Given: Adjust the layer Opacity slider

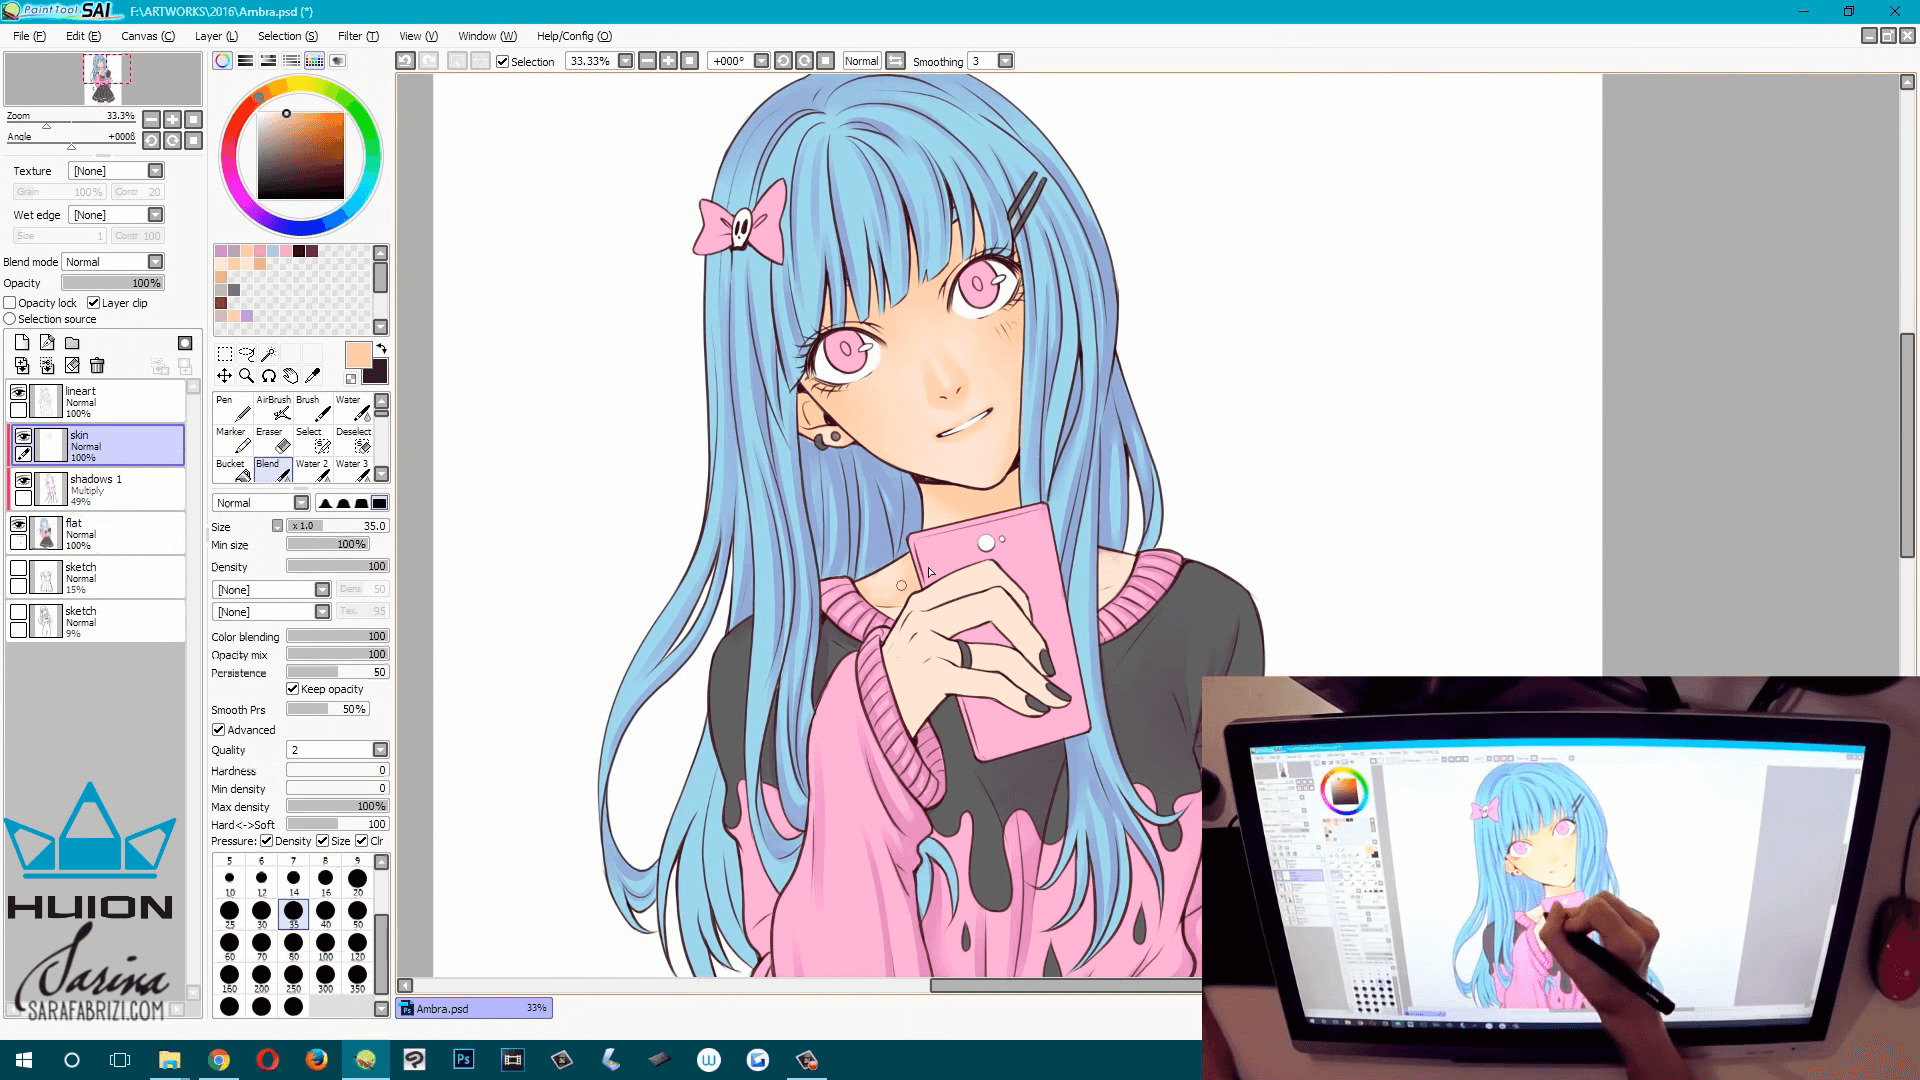Looking at the screenshot, I should point(112,283).
